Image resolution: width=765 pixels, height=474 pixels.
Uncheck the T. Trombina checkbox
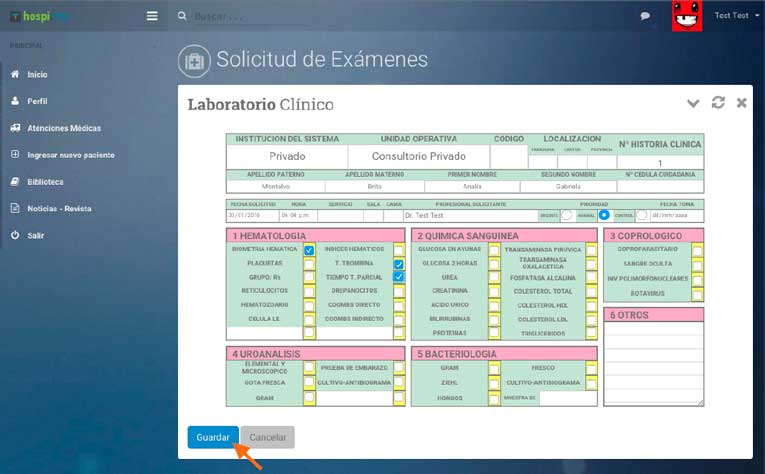(x=399, y=264)
